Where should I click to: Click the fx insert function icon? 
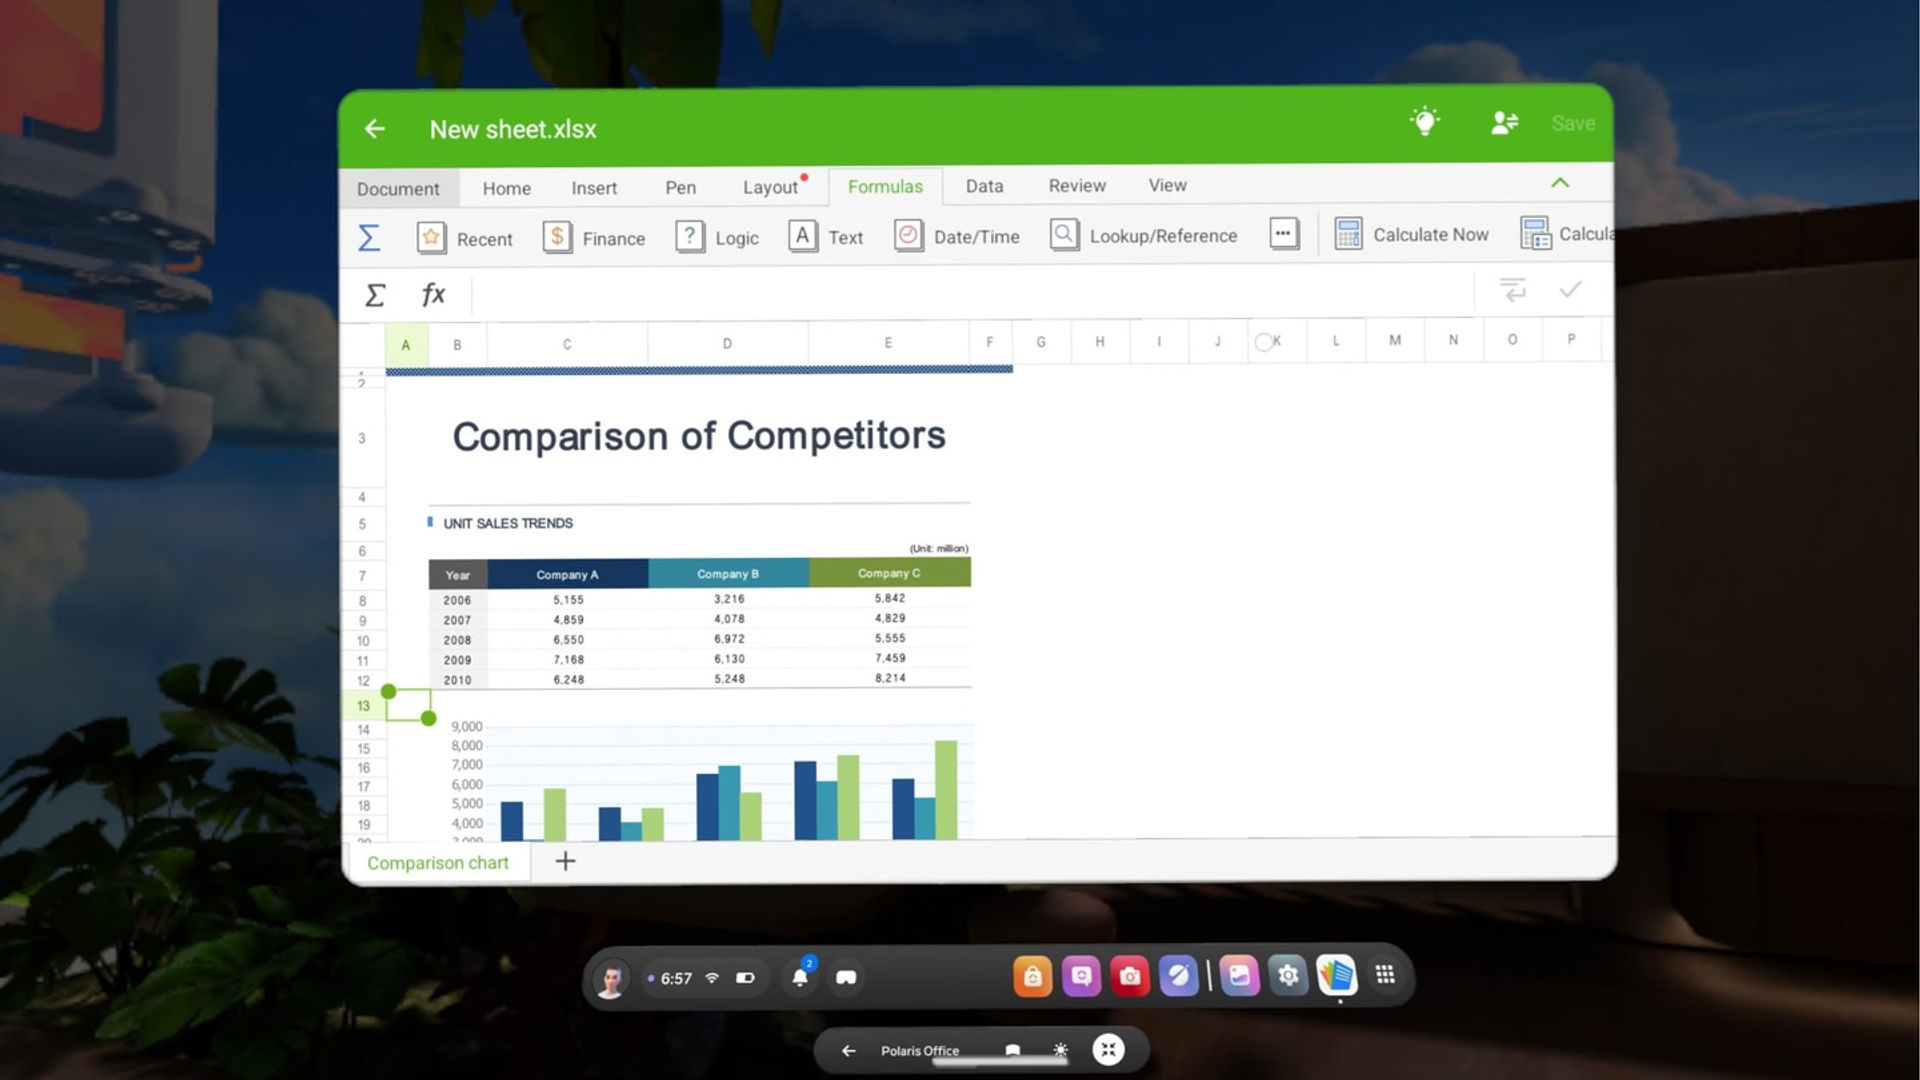click(x=433, y=294)
